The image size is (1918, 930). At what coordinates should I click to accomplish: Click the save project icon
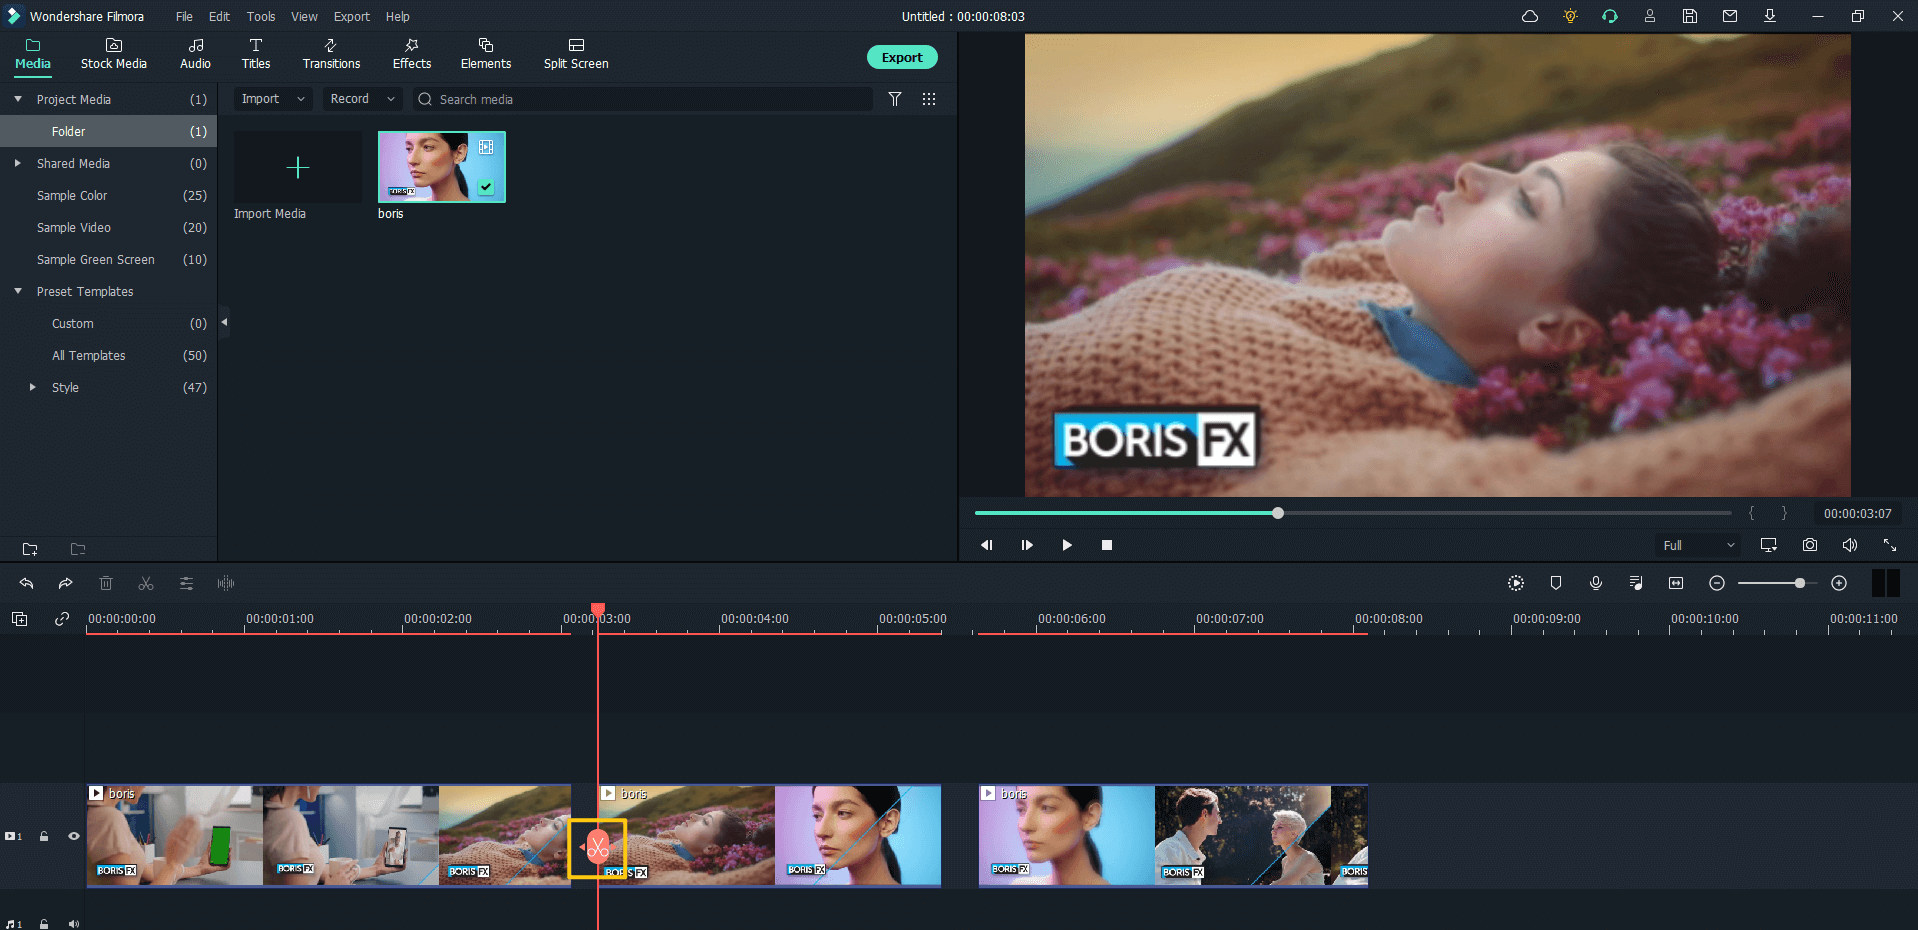1690,16
